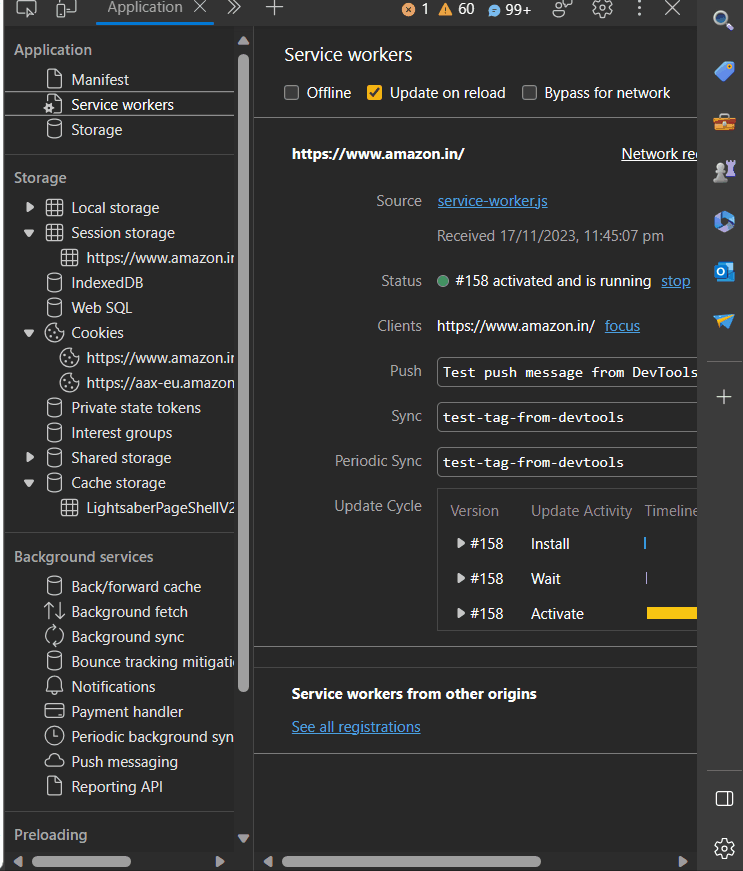Image resolution: width=743 pixels, height=871 pixels.
Task: Click See all registrations link
Action: click(x=356, y=727)
